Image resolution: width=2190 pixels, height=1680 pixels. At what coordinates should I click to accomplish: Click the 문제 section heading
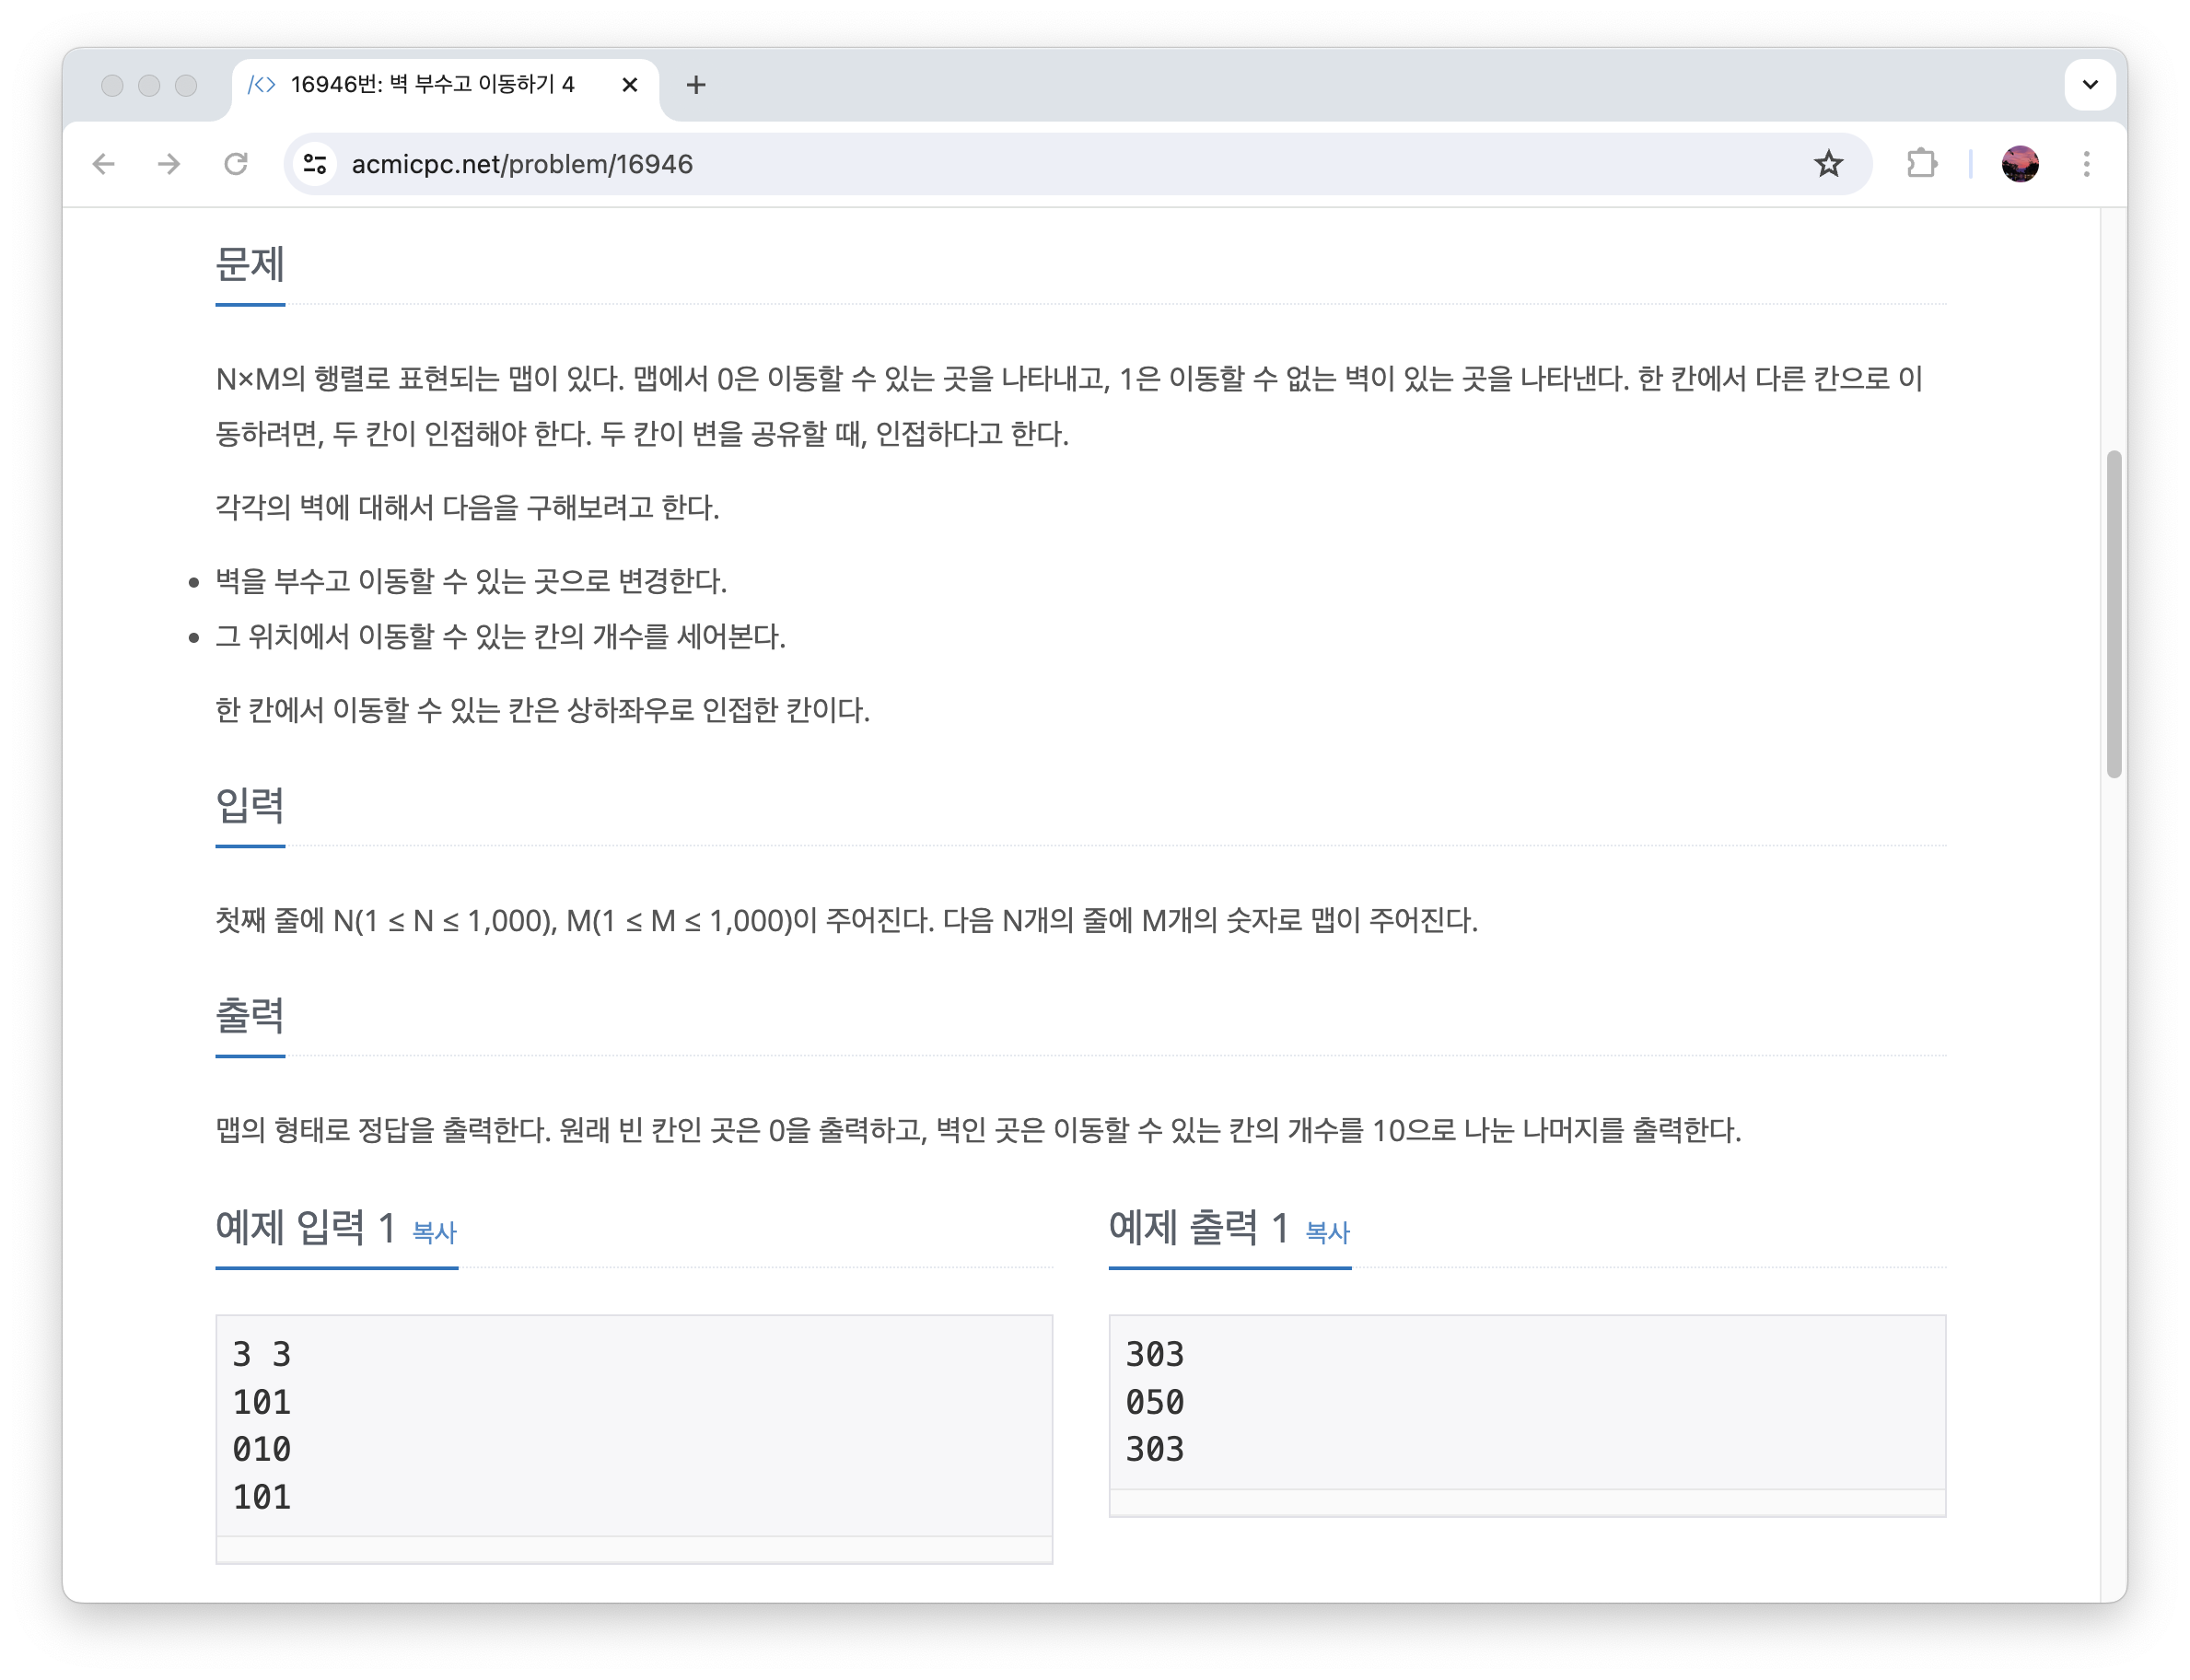coord(250,265)
